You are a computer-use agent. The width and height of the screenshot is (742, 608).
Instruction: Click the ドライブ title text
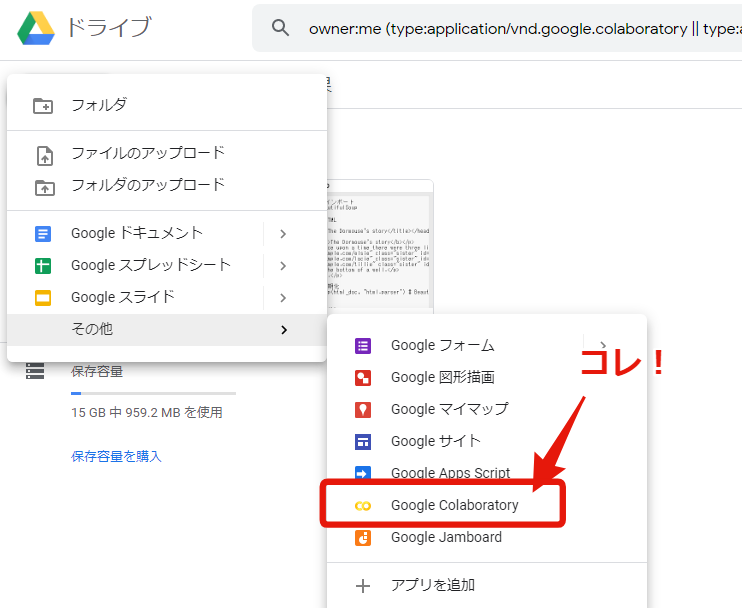(x=109, y=27)
